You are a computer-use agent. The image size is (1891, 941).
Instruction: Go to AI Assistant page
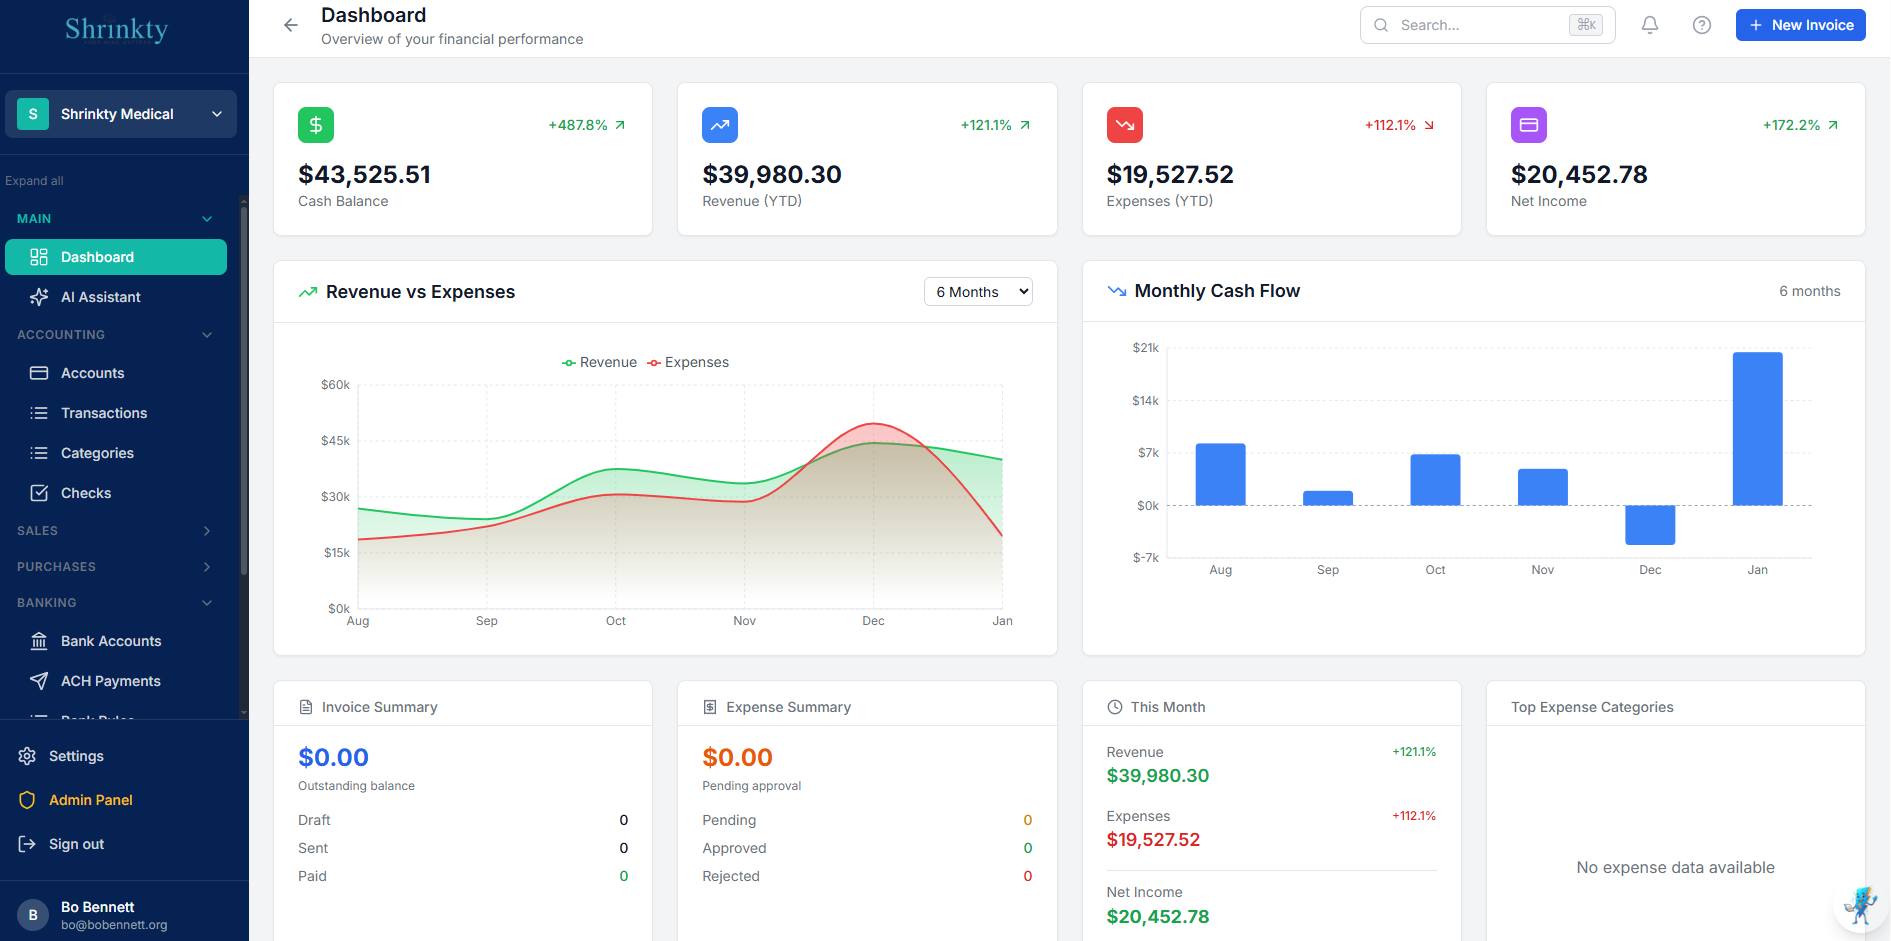100,297
